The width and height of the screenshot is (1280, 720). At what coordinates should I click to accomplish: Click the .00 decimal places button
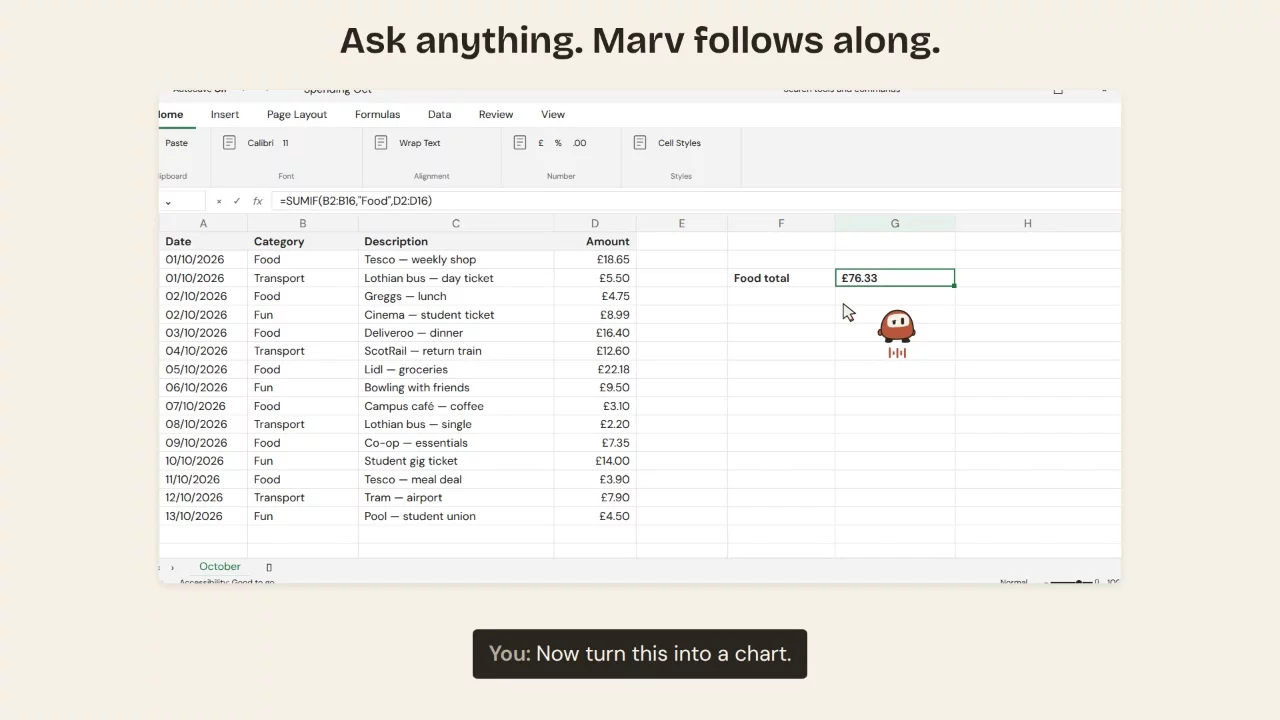click(x=579, y=143)
